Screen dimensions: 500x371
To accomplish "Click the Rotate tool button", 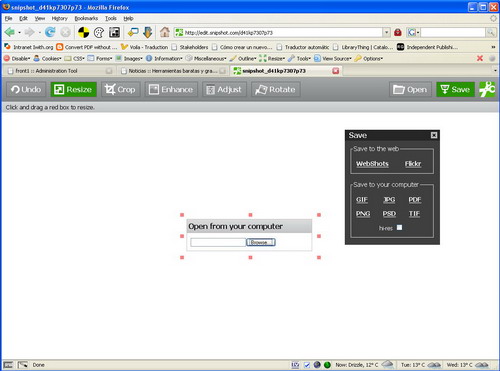I will click(x=276, y=89).
